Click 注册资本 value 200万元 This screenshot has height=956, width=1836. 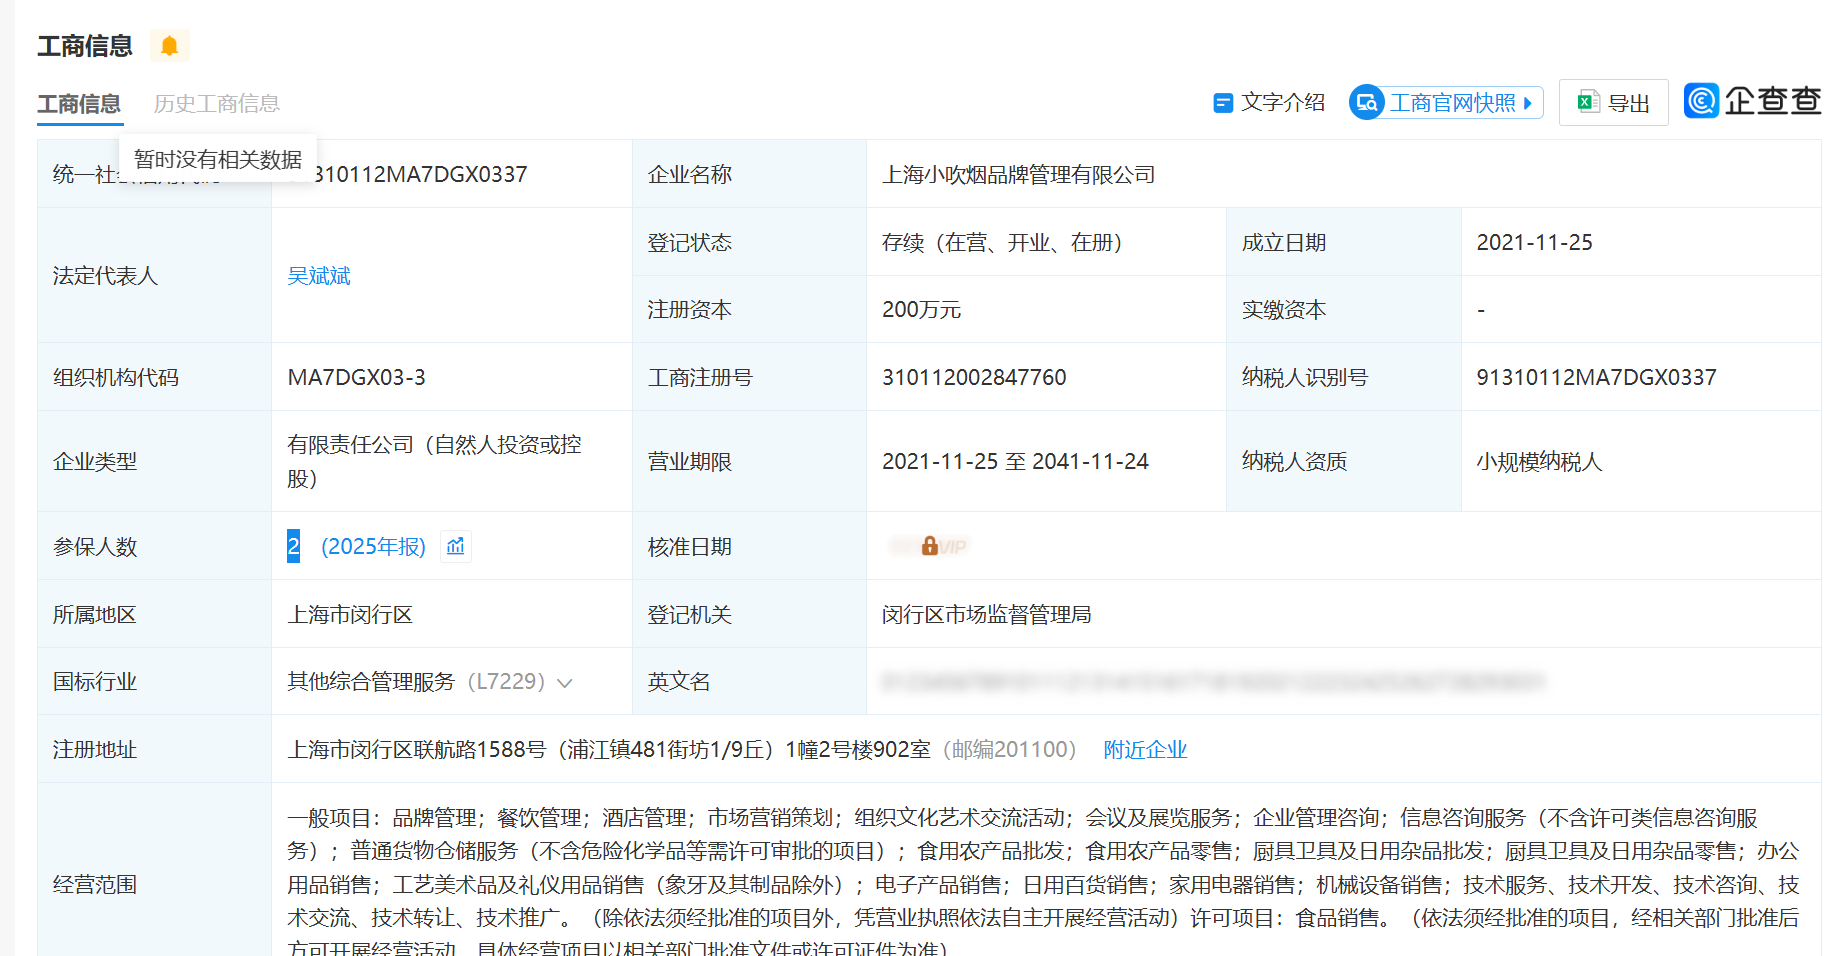coord(921,310)
